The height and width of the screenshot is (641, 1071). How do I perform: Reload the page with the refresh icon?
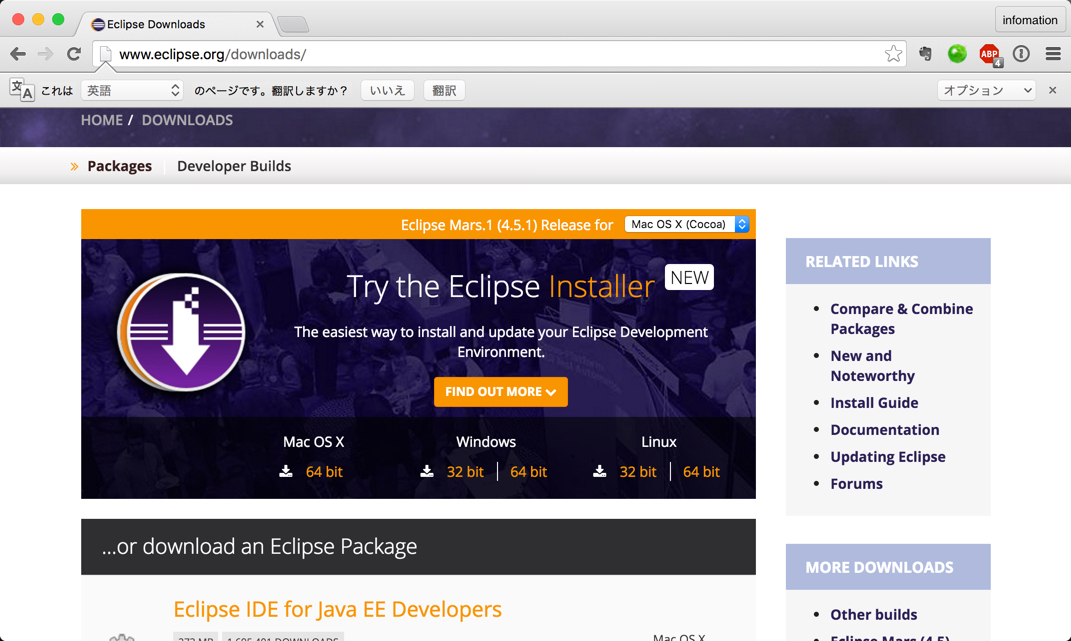(x=74, y=54)
